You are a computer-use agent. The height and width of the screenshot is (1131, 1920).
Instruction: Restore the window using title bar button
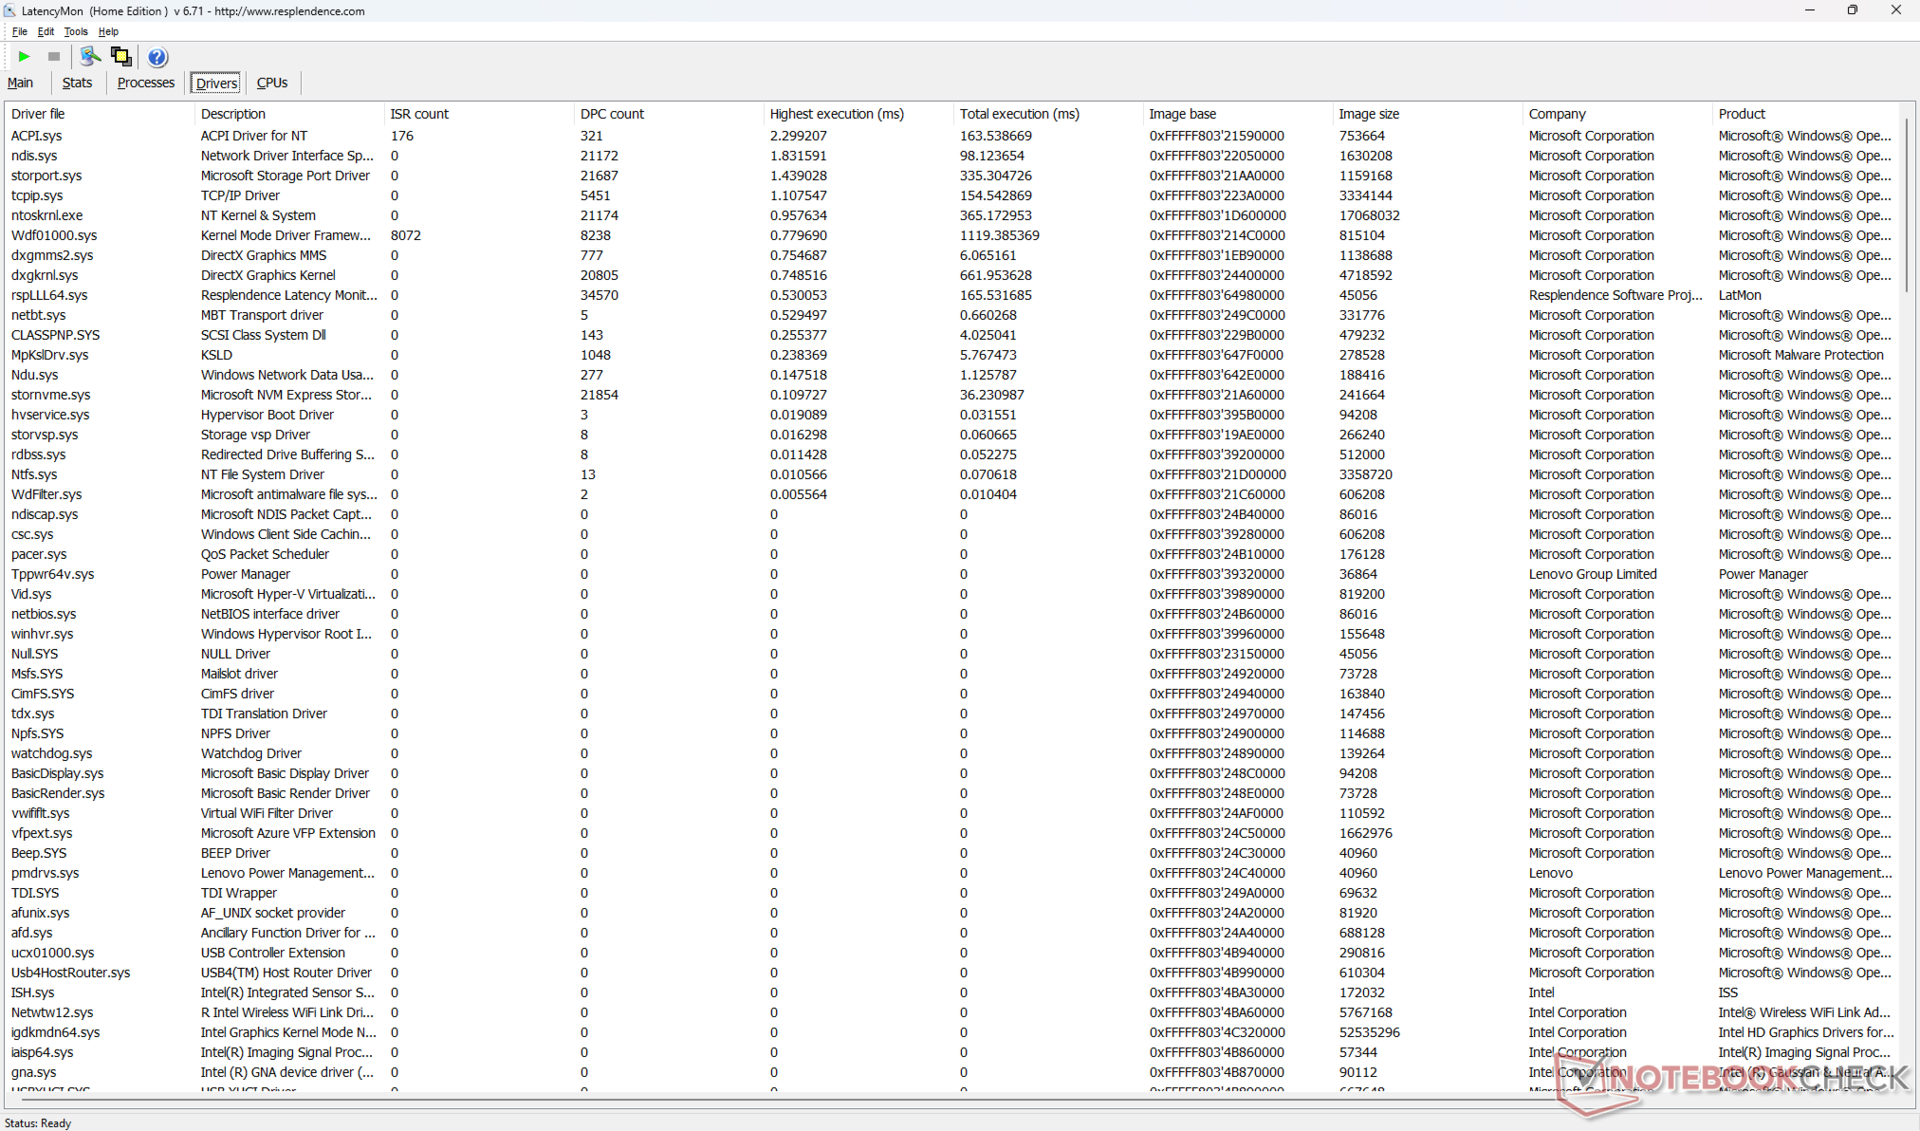1852,10
